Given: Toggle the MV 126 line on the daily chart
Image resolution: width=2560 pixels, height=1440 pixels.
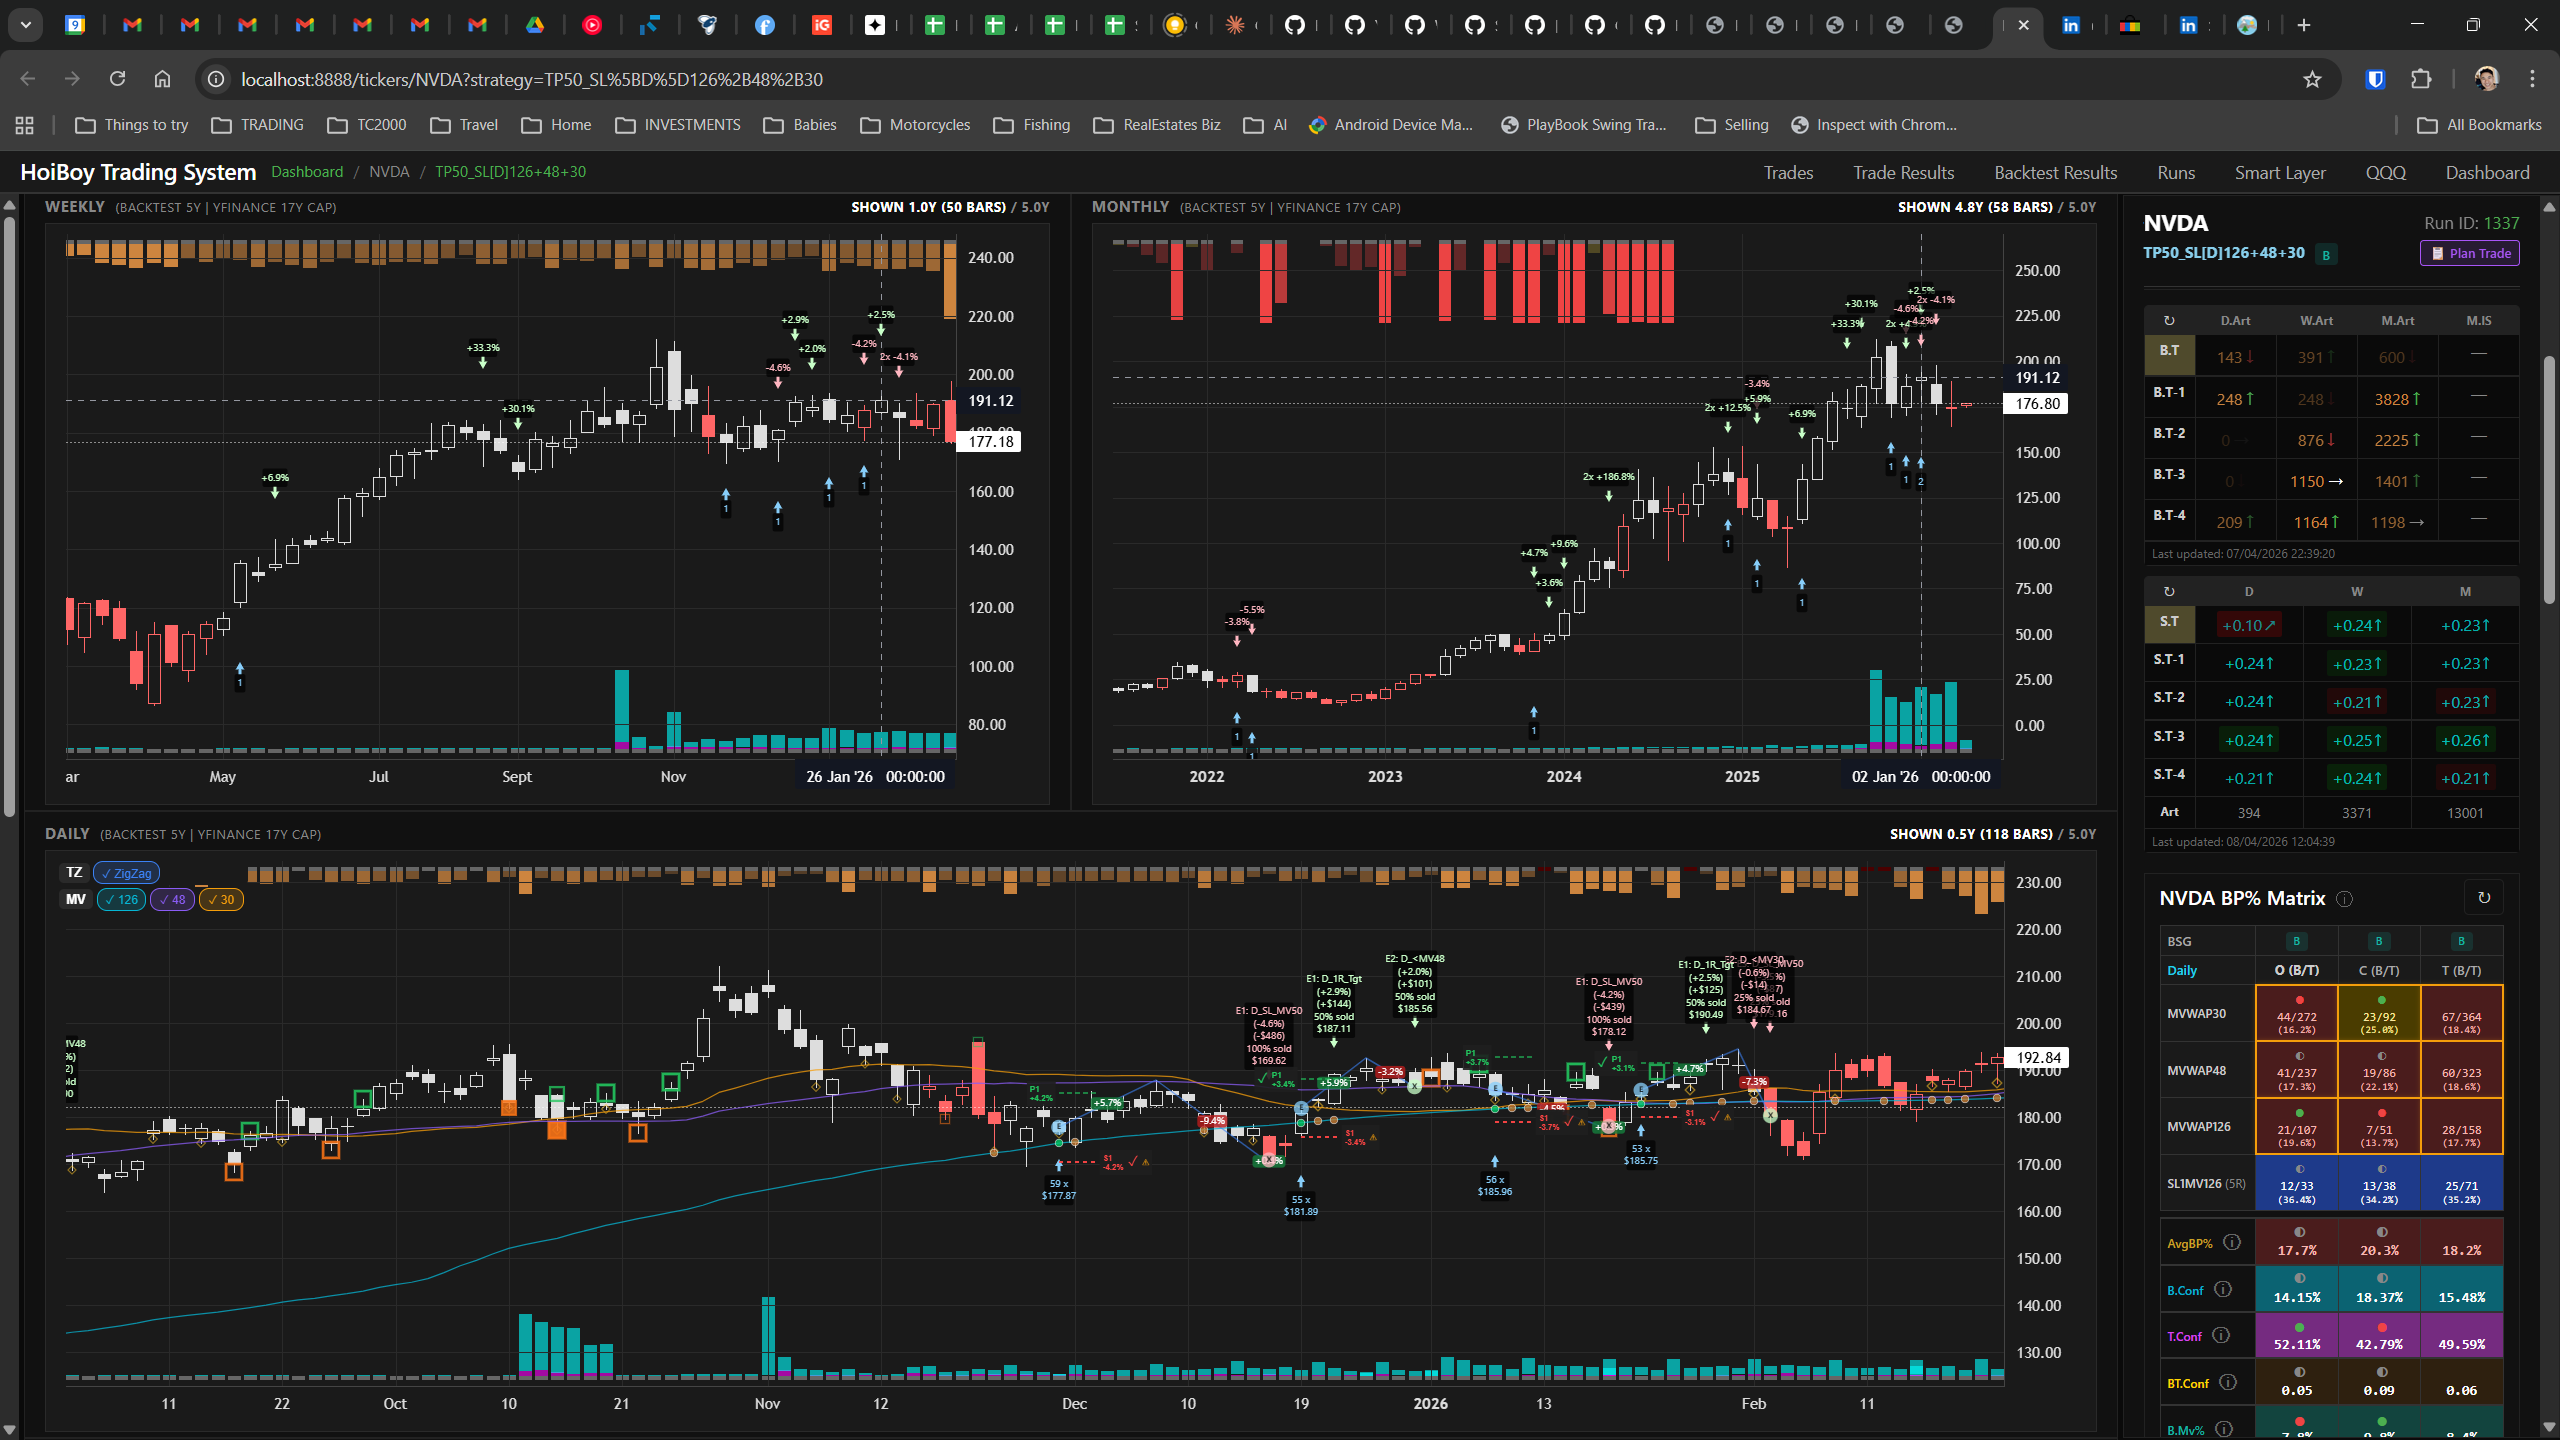Looking at the screenshot, I should click(122, 899).
